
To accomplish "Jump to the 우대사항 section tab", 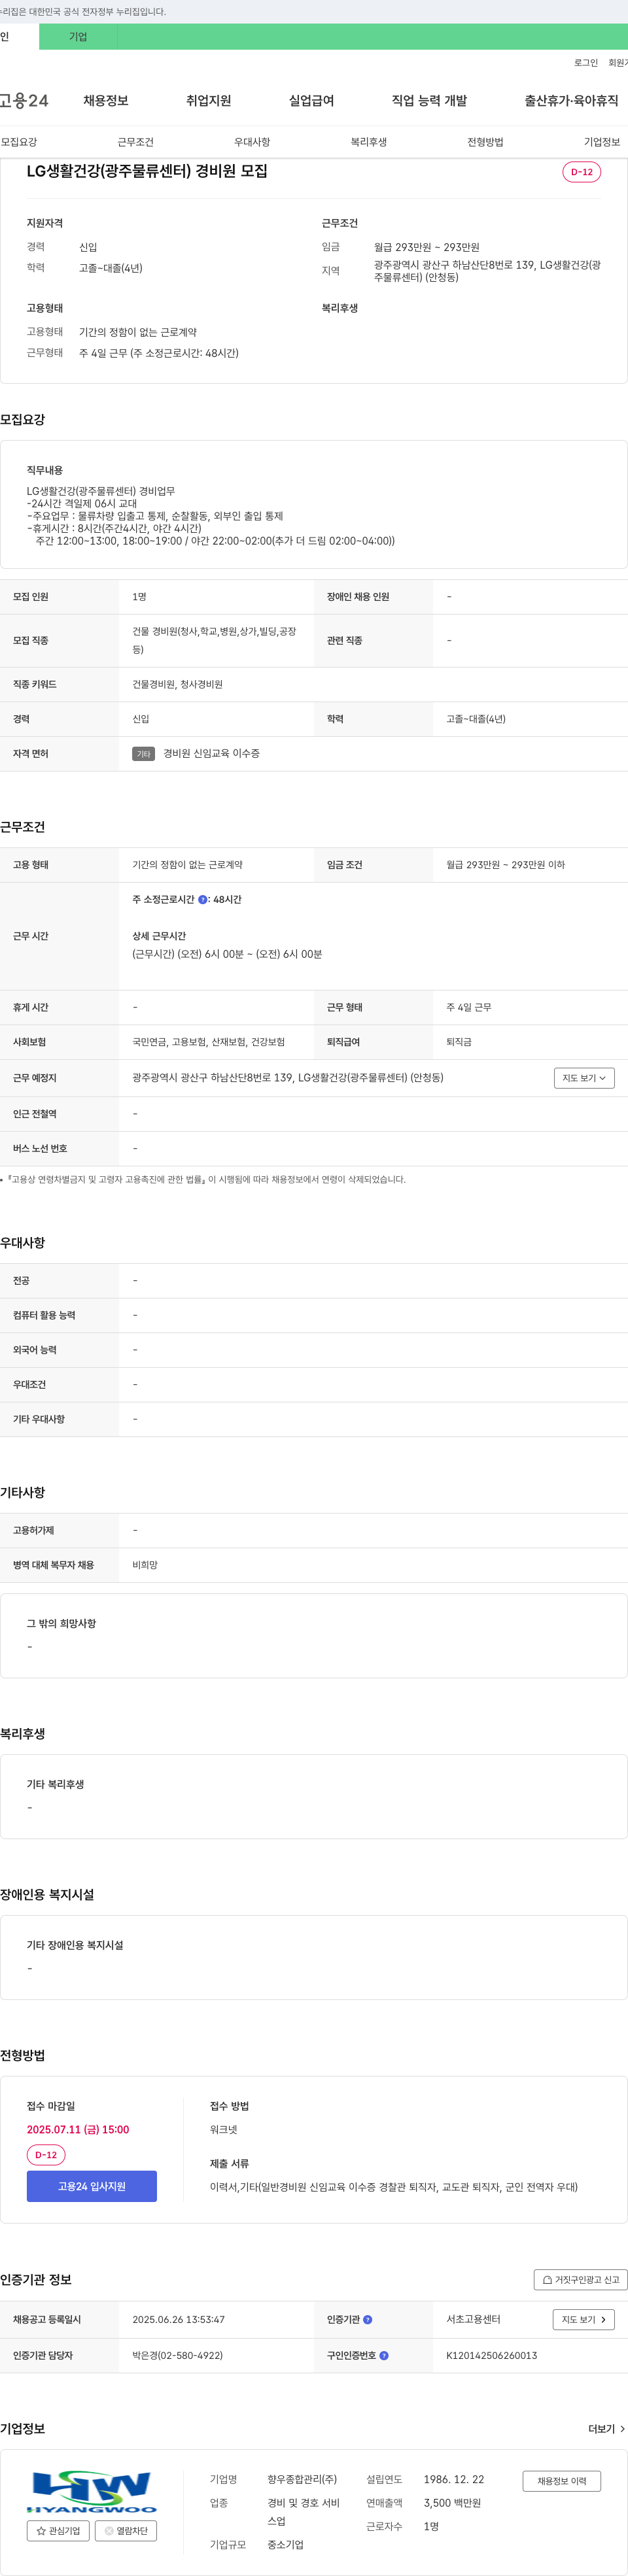I will tap(252, 142).
